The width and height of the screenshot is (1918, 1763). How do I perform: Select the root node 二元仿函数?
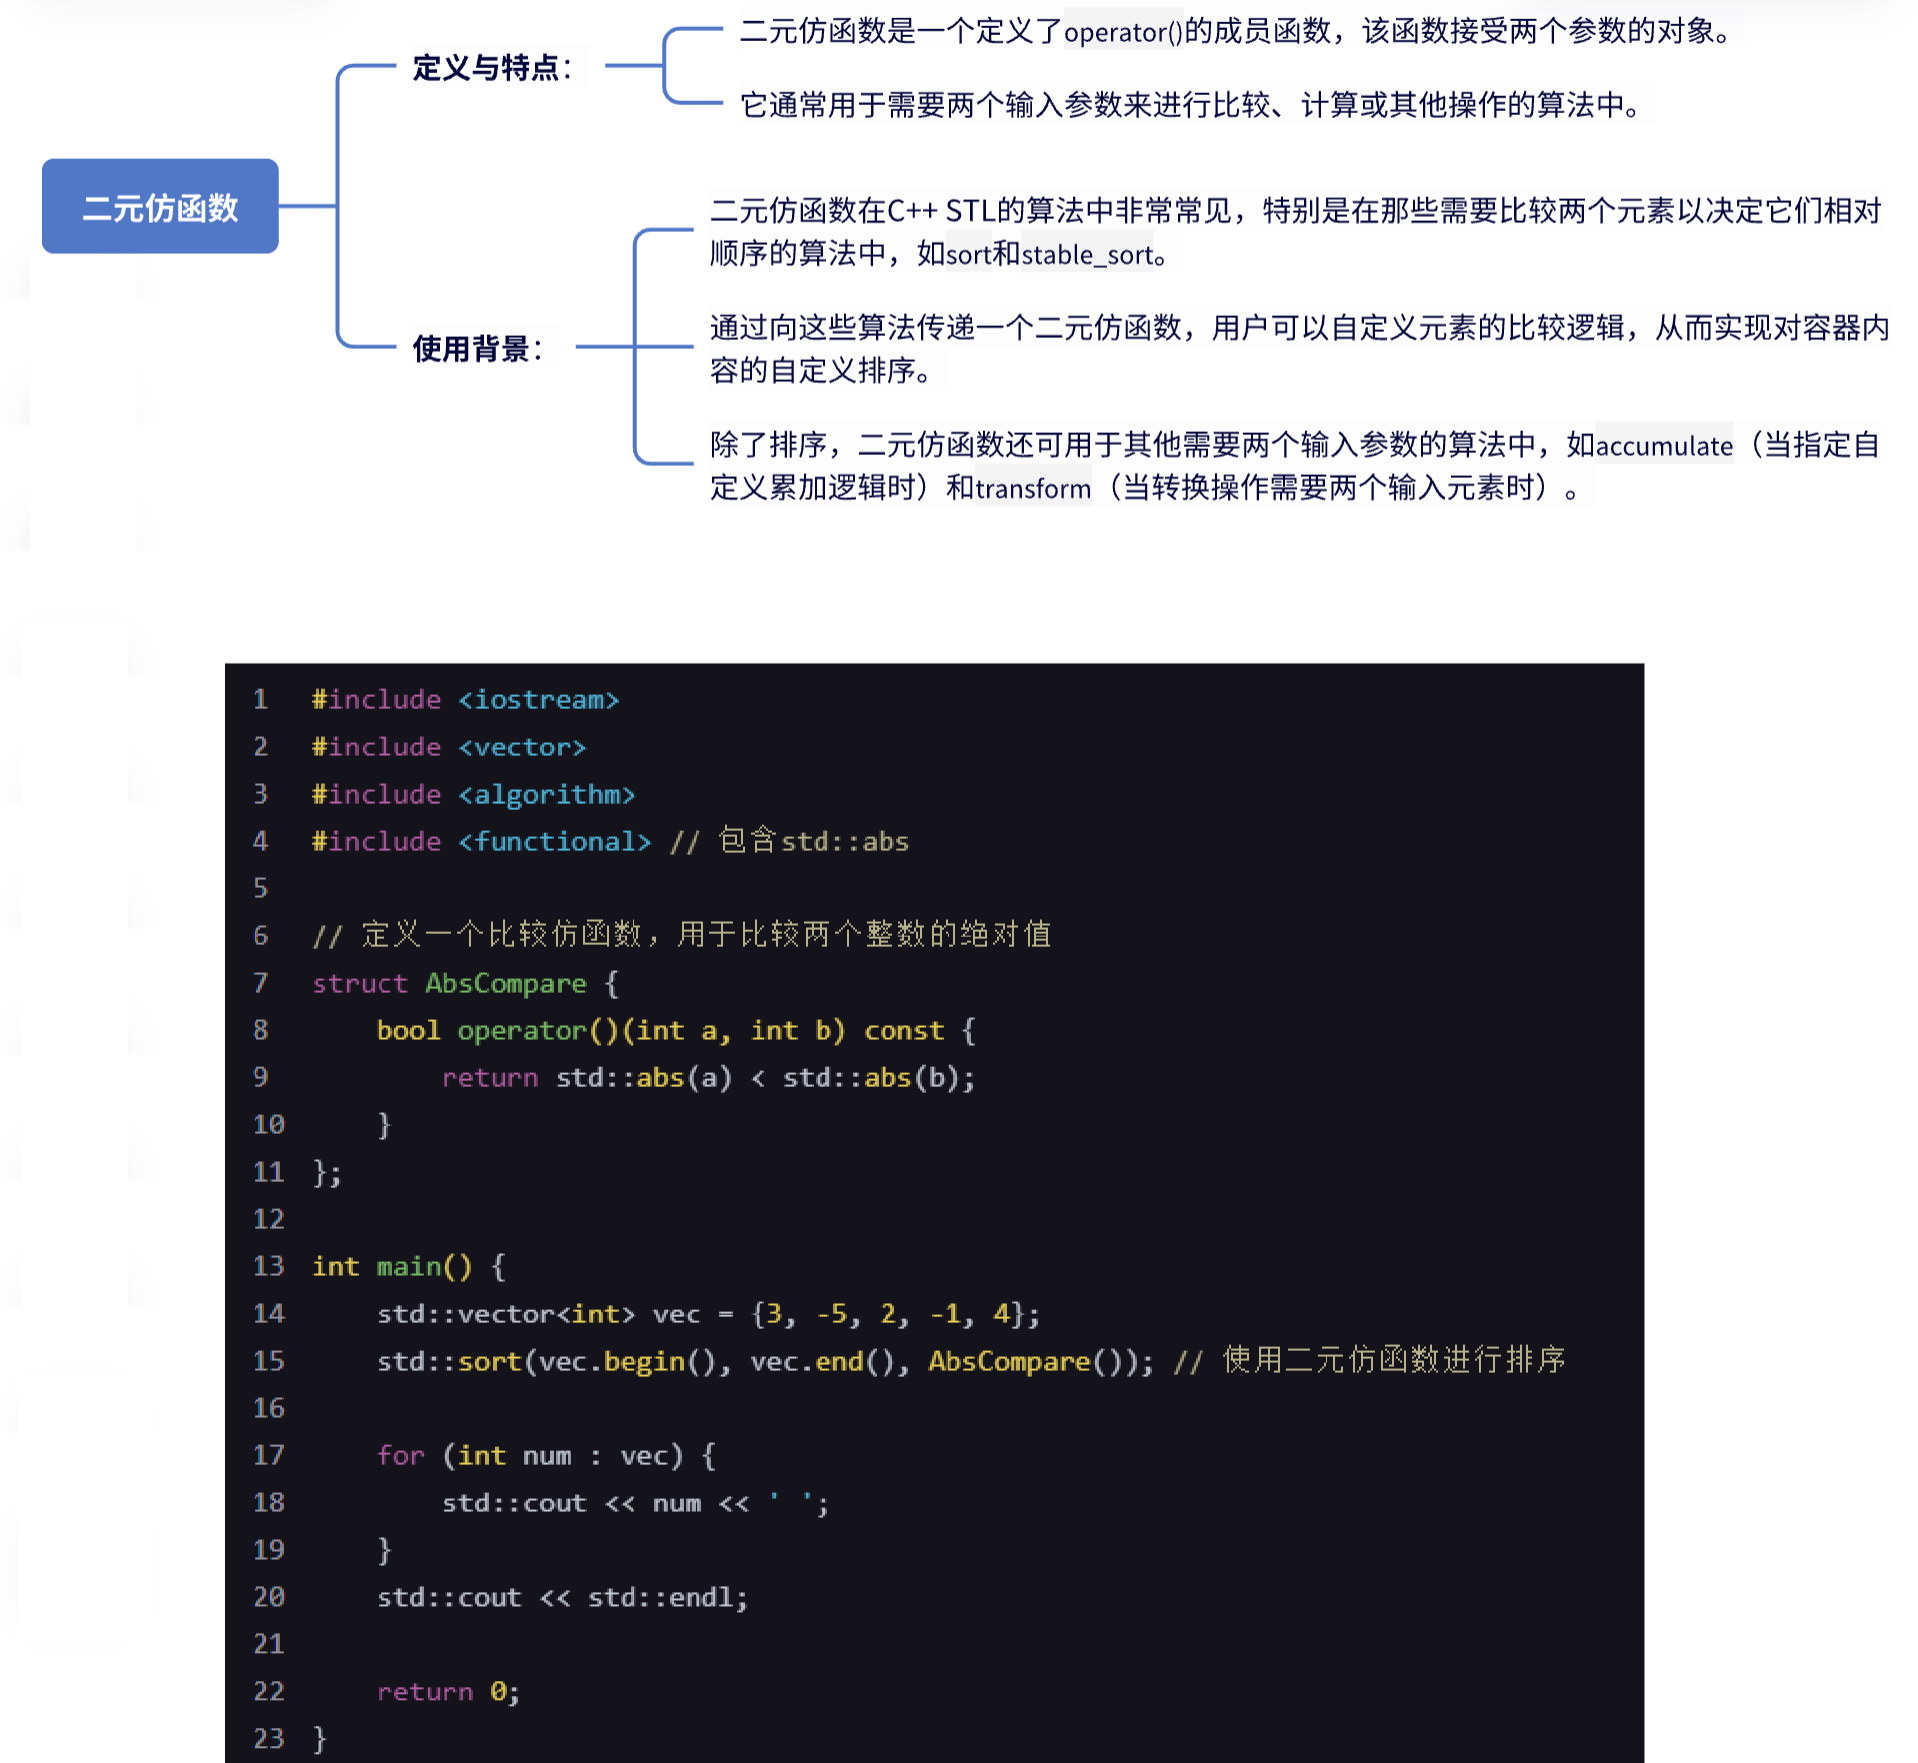coord(160,206)
